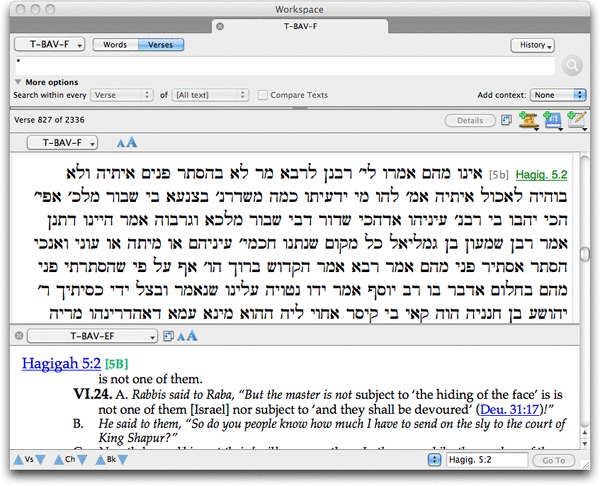Click the Go To button
Viewport: 600px width, 486px height.
(x=553, y=460)
